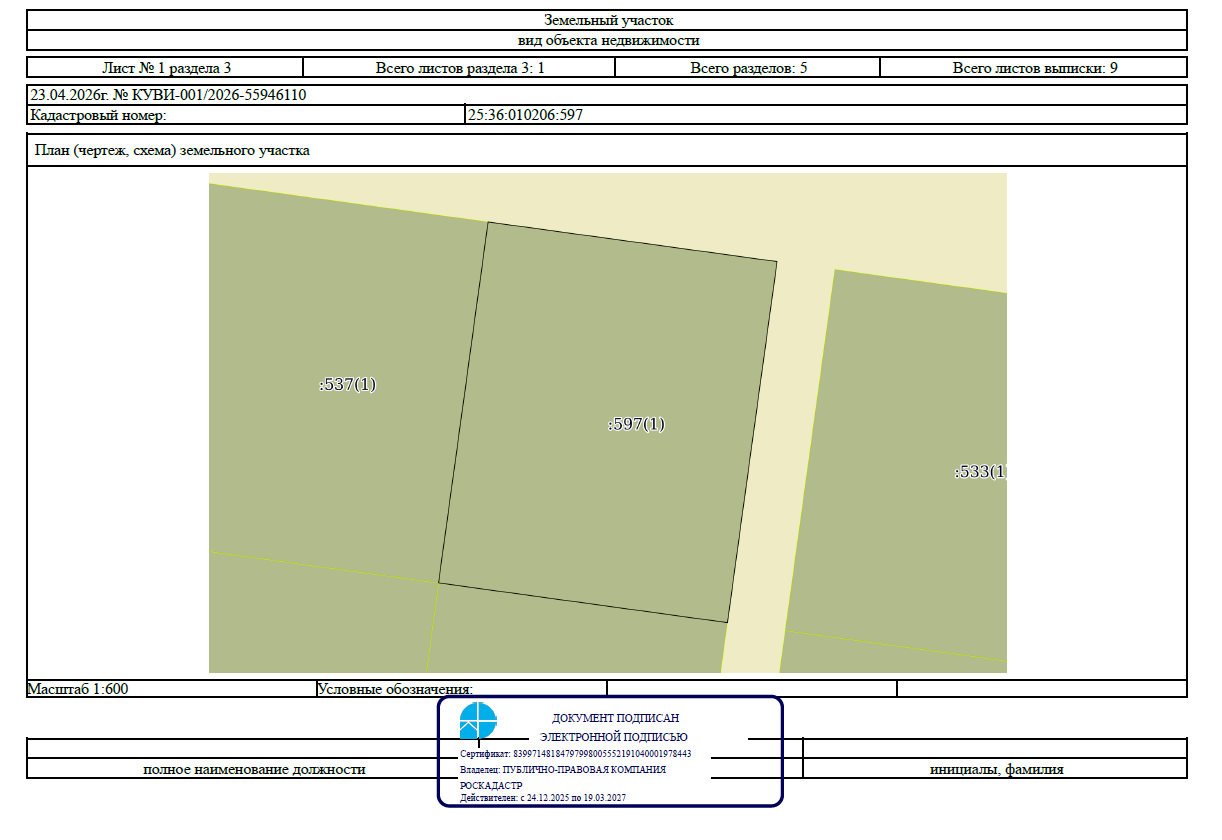Click 'План (чертеж, схема) земельного участка' heading
Image resolution: width=1222 pixels, height=840 pixels.
pyautogui.click(x=172, y=150)
